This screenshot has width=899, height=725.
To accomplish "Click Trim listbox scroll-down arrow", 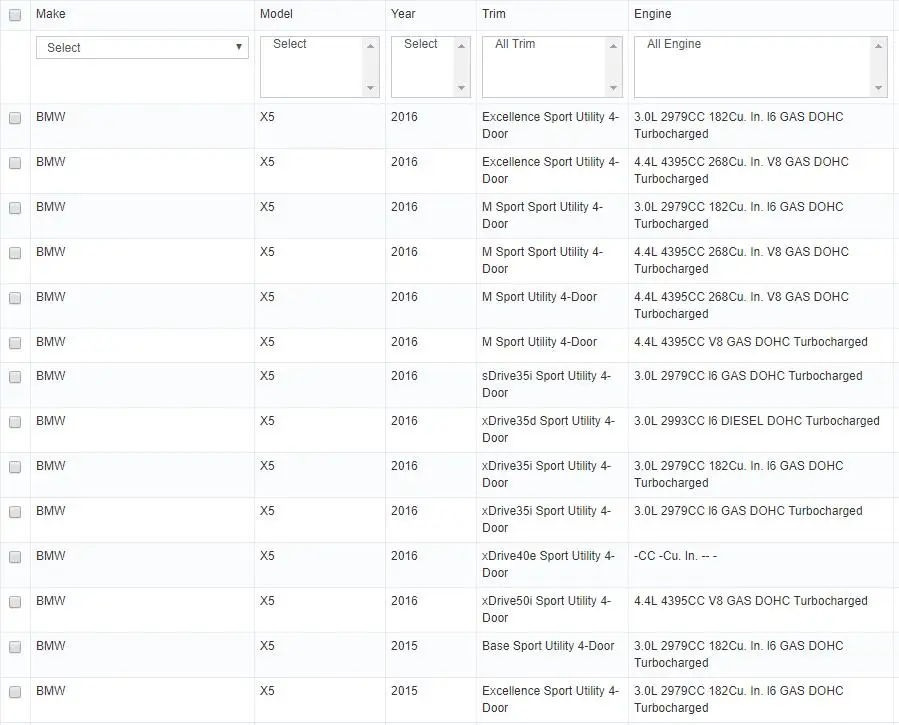I will point(613,88).
